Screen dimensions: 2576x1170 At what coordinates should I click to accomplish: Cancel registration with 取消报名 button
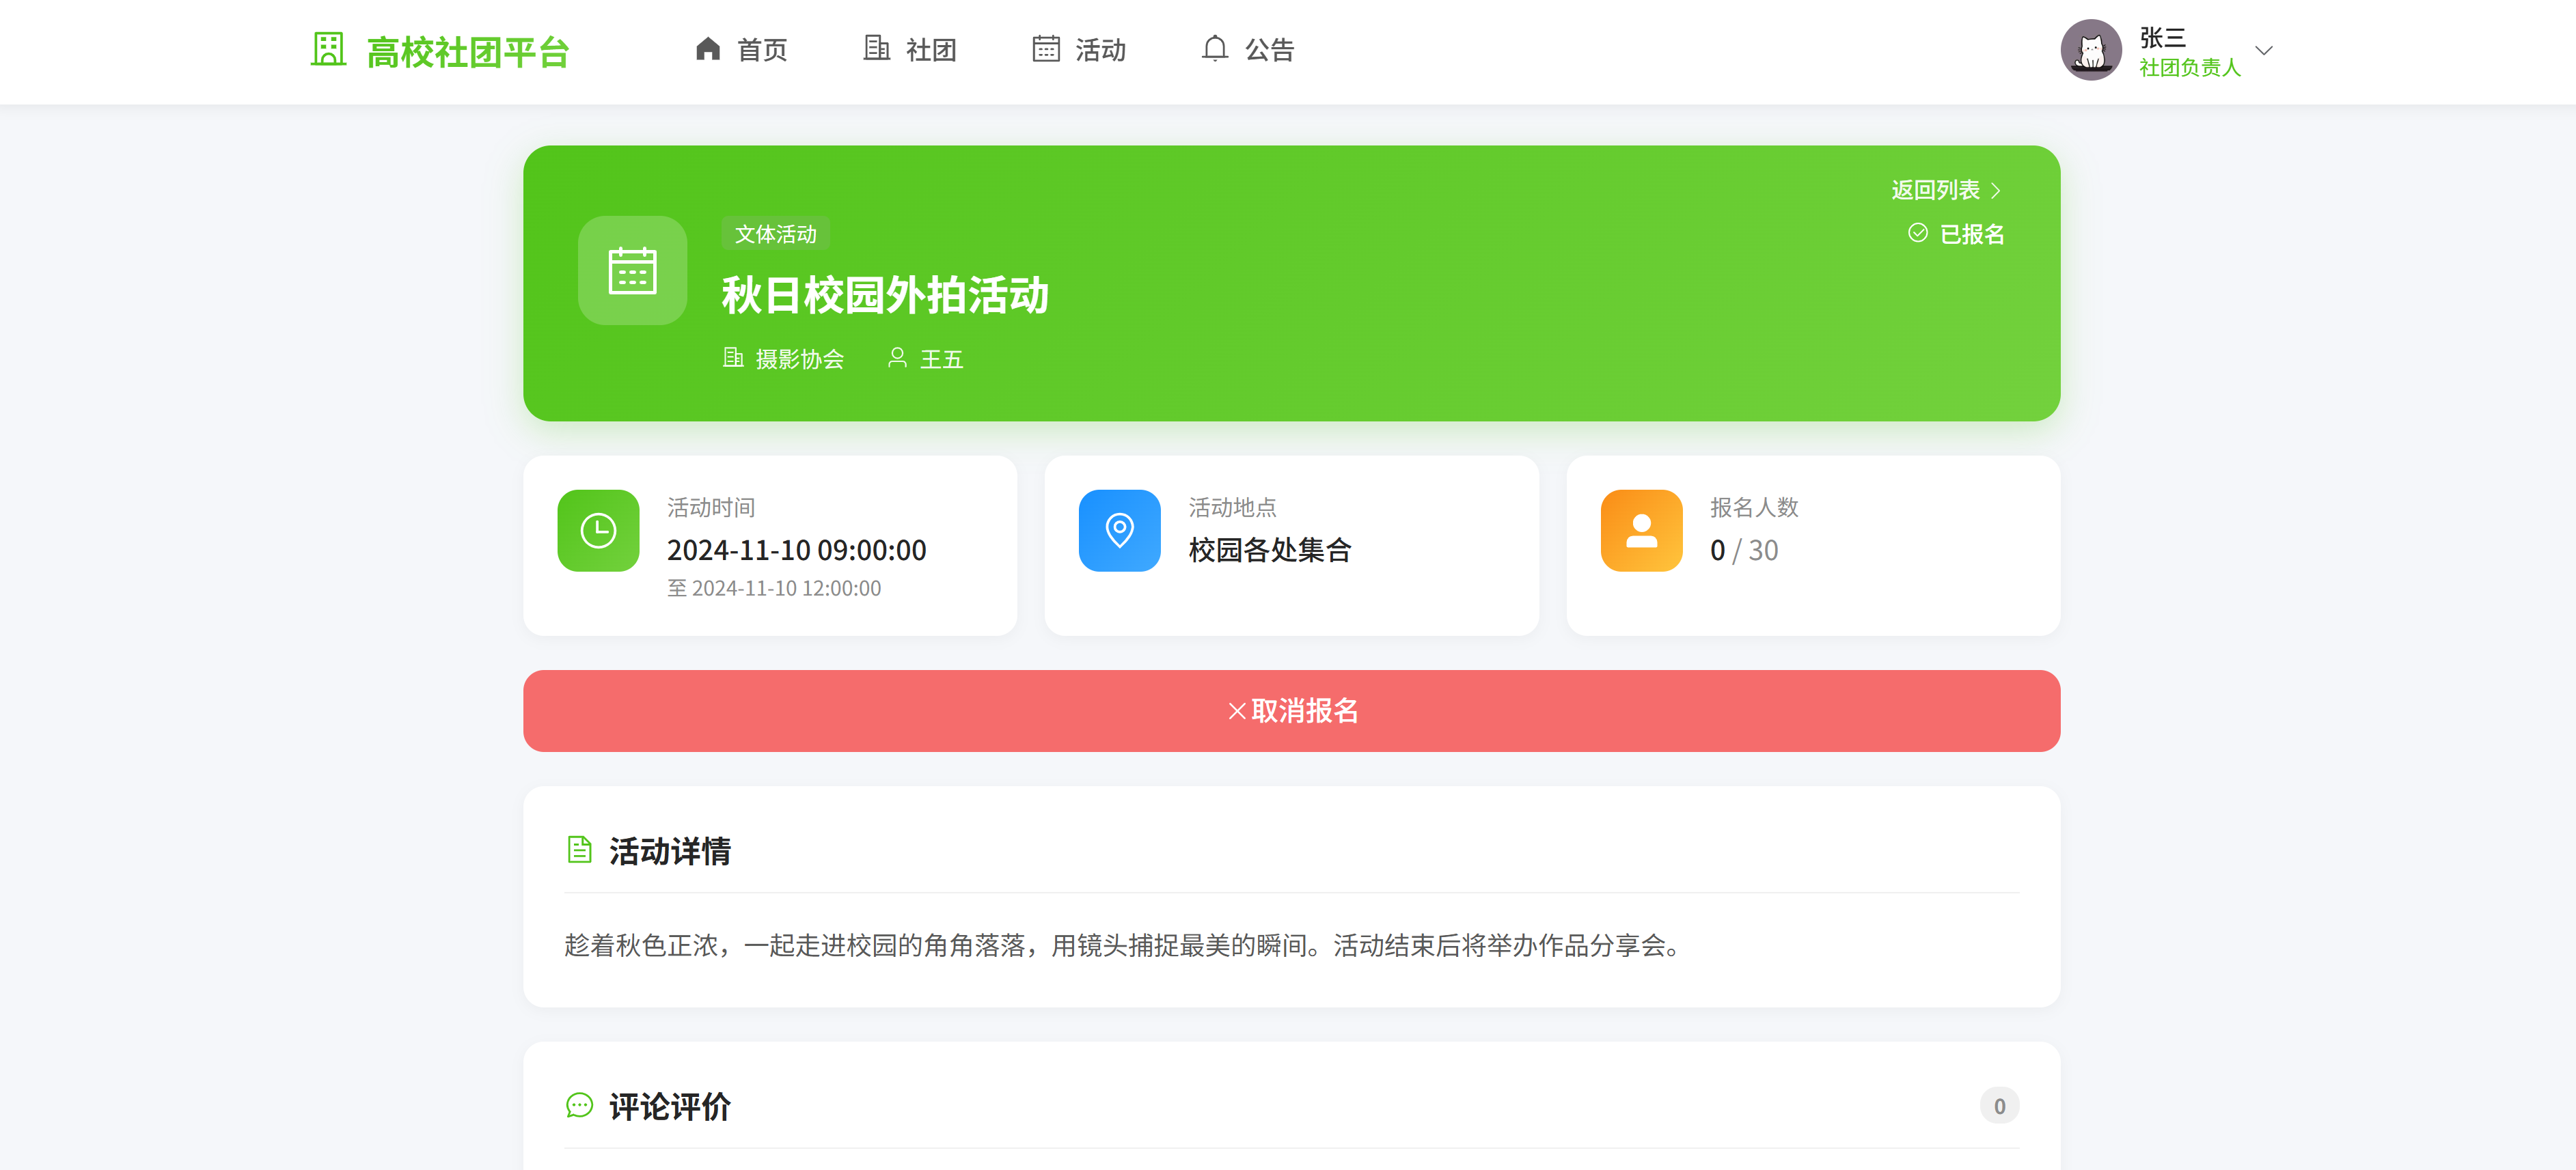click(1292, 710)
